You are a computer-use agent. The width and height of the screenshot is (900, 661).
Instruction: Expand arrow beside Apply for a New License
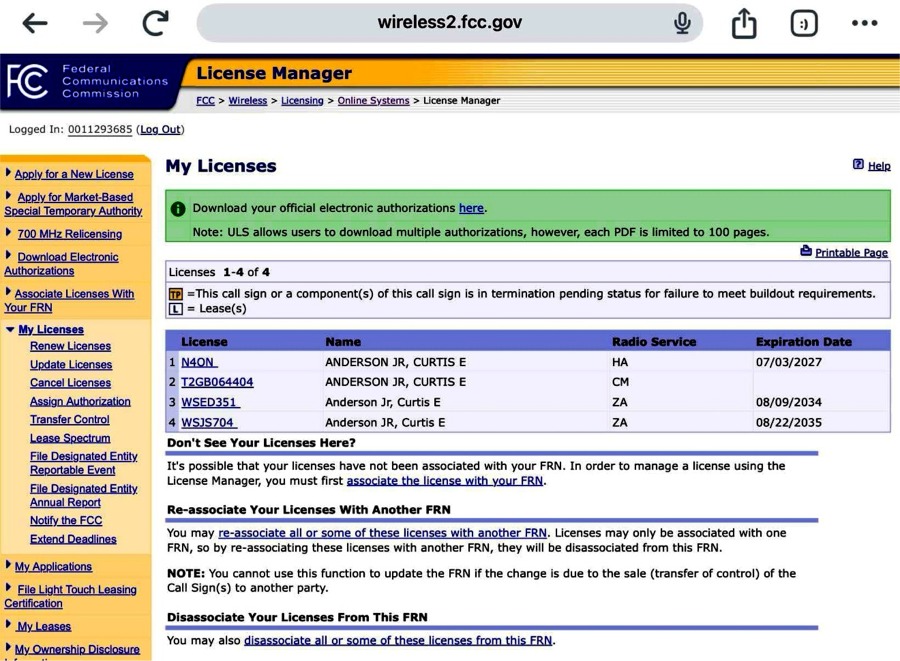coord(8,172)
